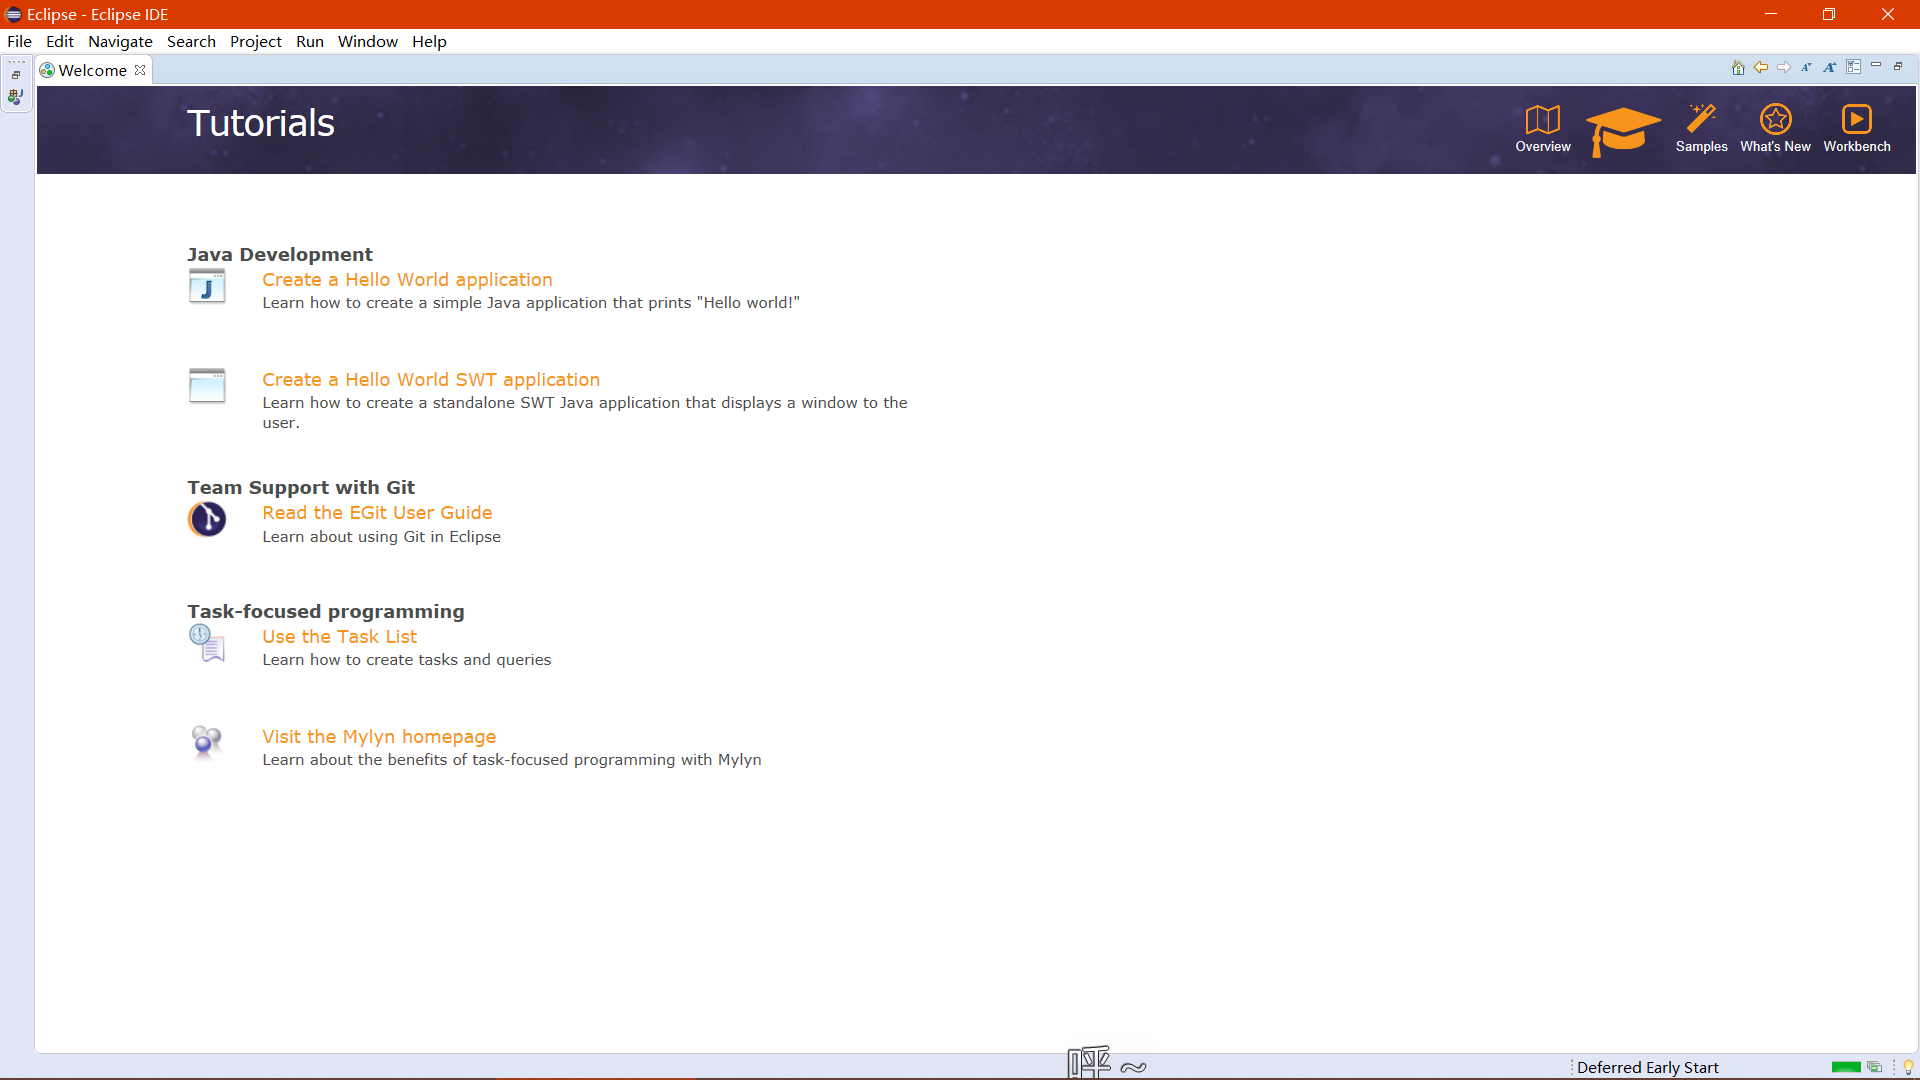1920x1080 pixels.
Task: Magnify font size in Welcome toolbar
Action: coord(1829,68)
